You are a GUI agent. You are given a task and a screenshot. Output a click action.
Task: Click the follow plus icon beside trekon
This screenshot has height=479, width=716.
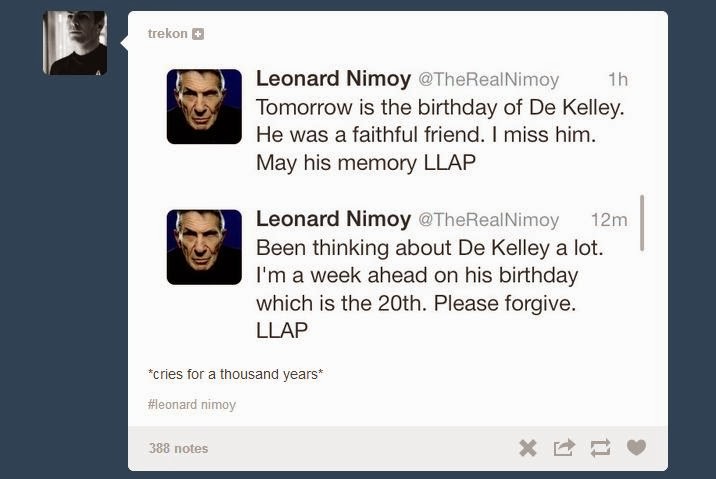click(198, 34)
